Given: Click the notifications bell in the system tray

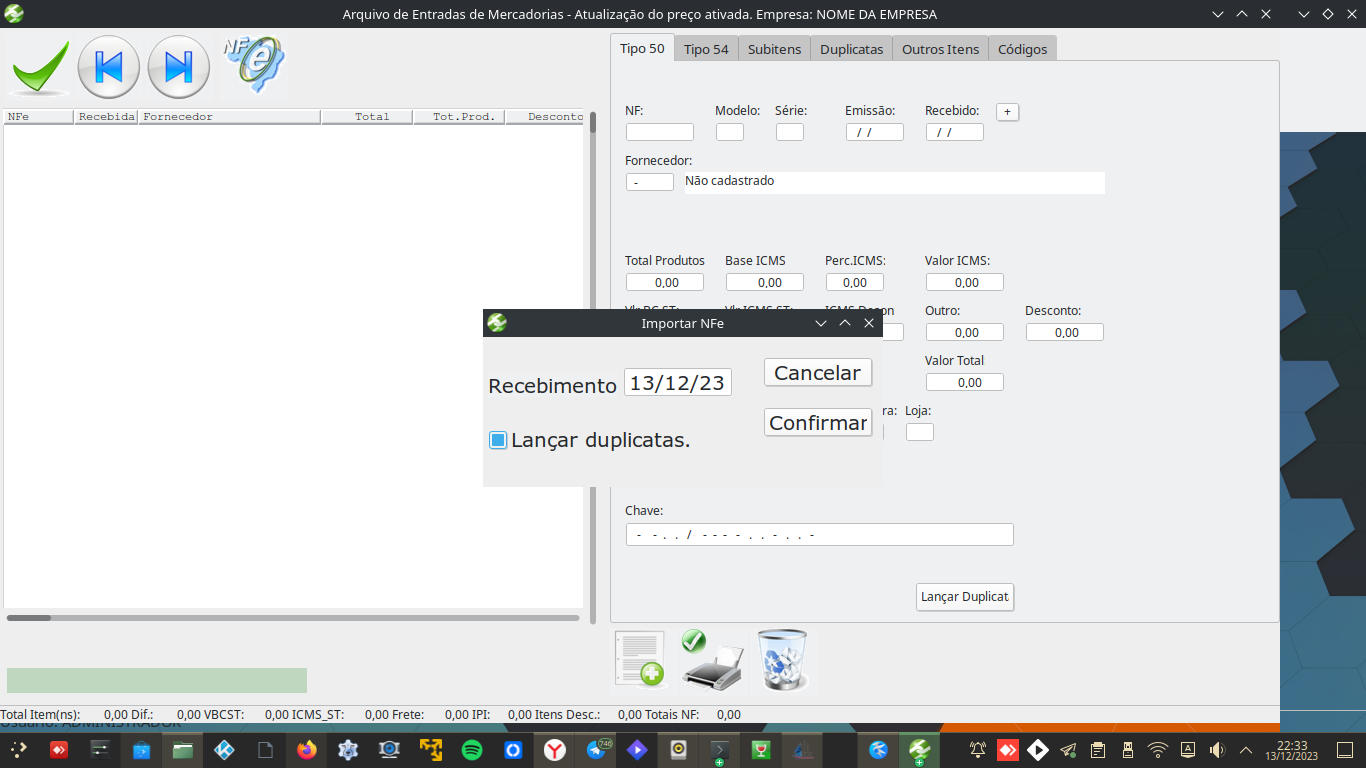Looking at the screenshot, I should [x=978, y=749].
